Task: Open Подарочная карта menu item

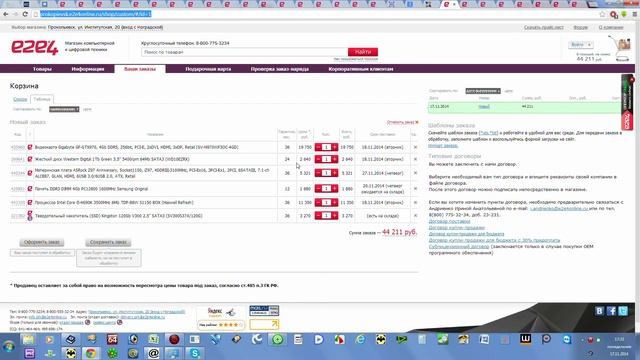Action: click(x=208, y=69)
